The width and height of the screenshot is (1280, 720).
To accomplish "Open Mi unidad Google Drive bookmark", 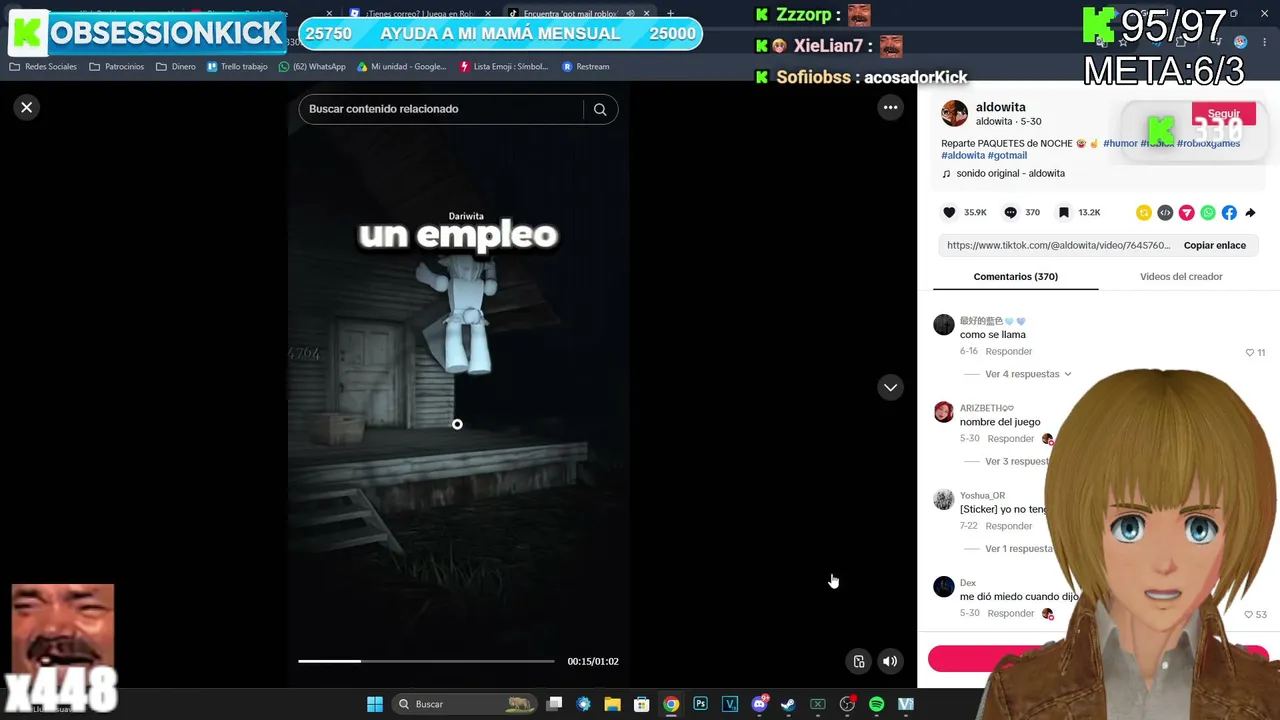I will [x=402, y=67].
